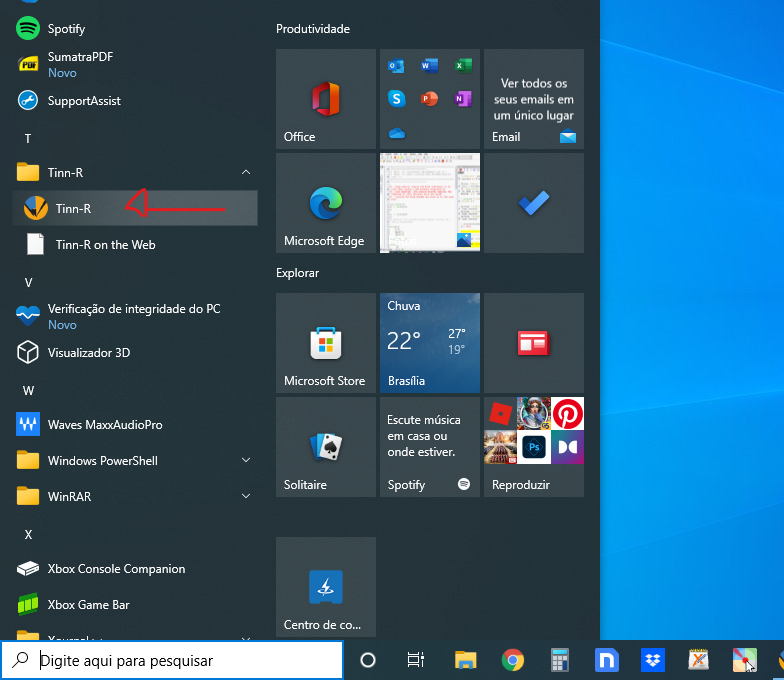The width and height of the screenshot is (784, 680).
Task: Open Calculator from taskbar
Action: click(560, 660)
